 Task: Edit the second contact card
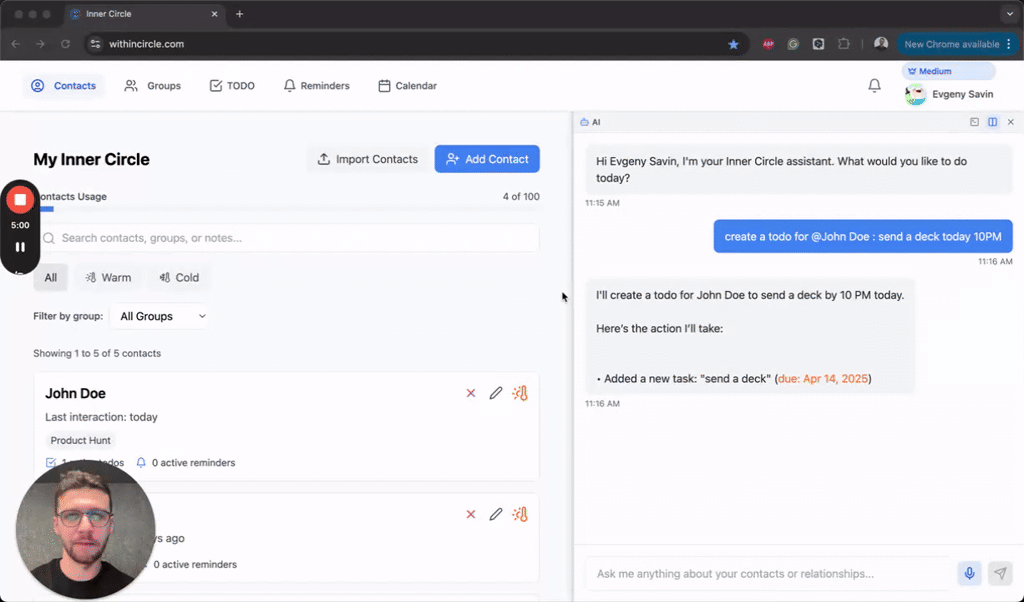click(496, 515)
